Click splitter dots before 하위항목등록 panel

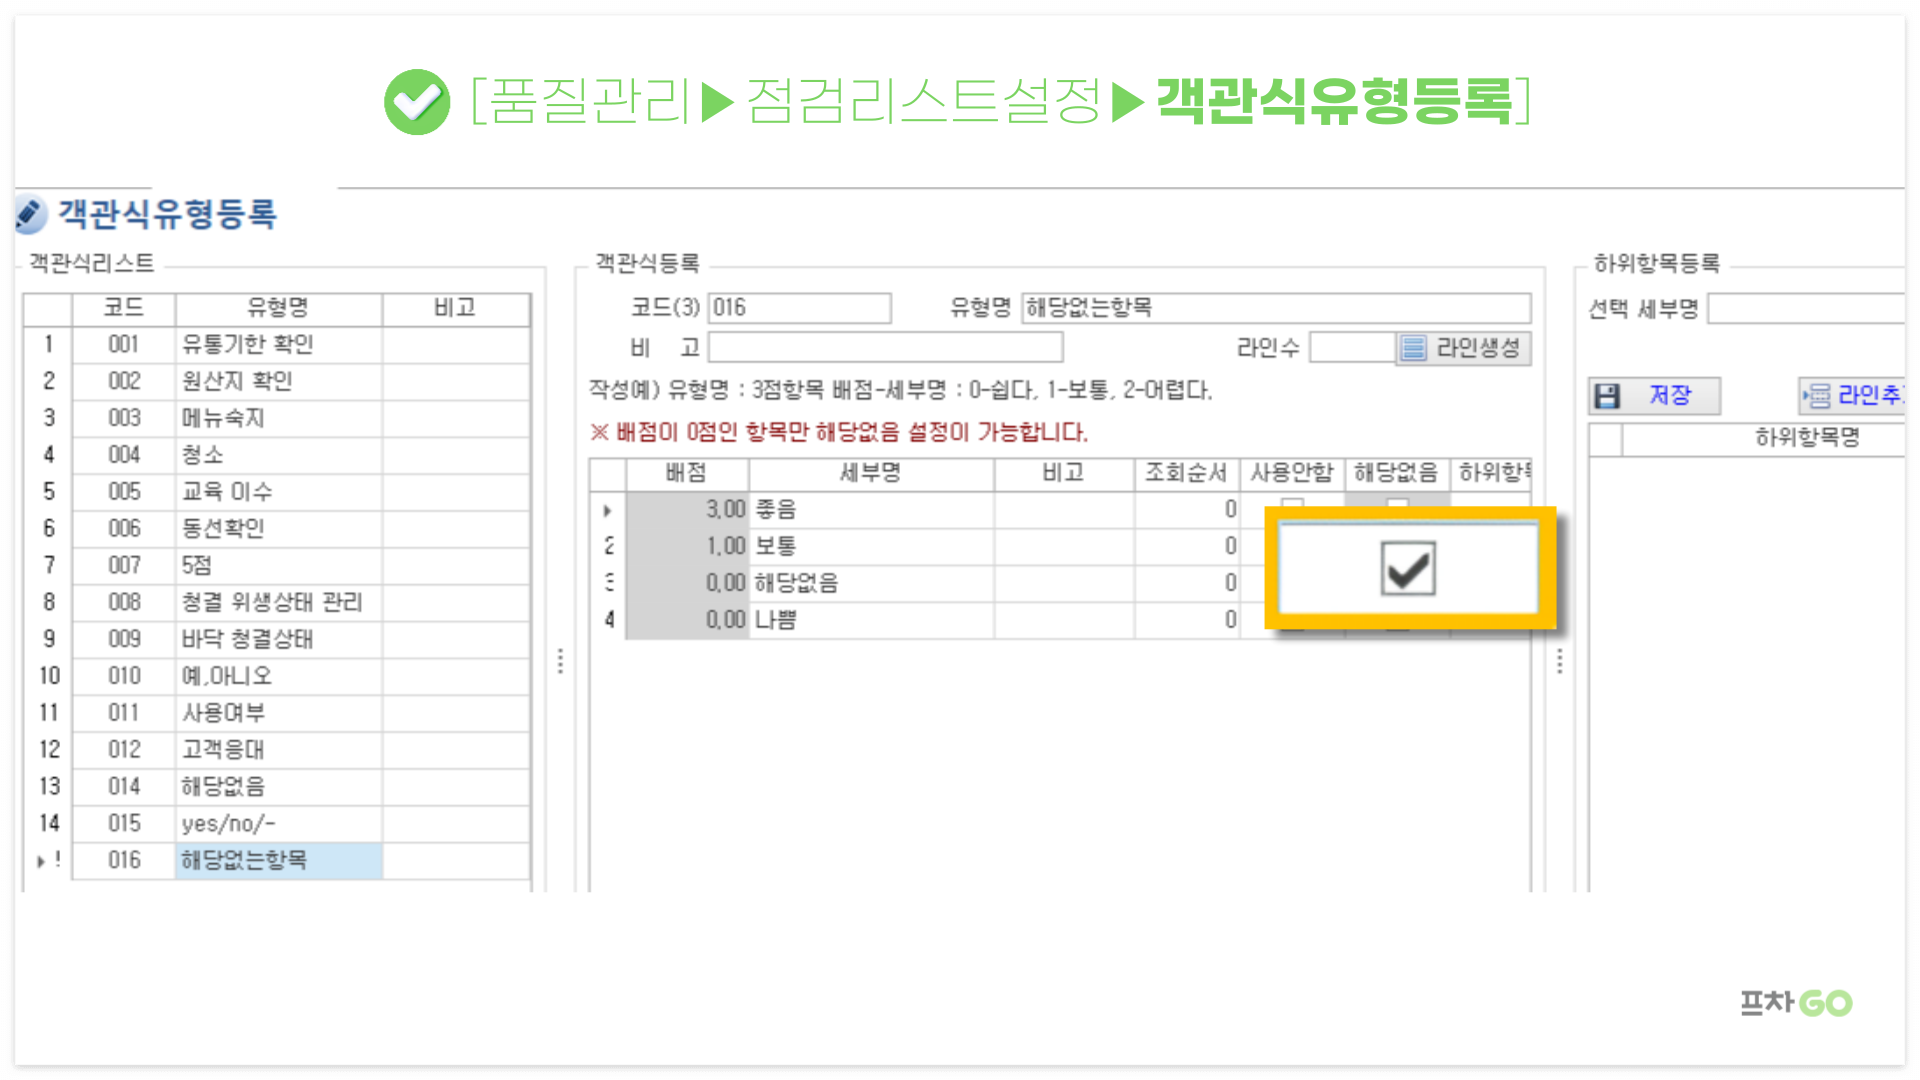(x=1559, y=661)
